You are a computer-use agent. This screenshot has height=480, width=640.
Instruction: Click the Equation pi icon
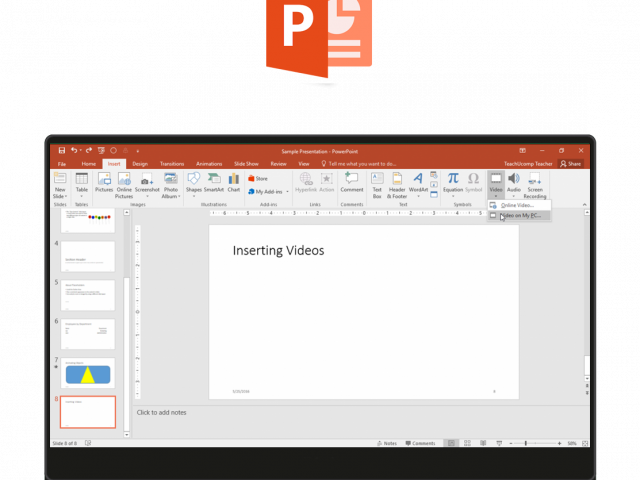click(453, 179)
